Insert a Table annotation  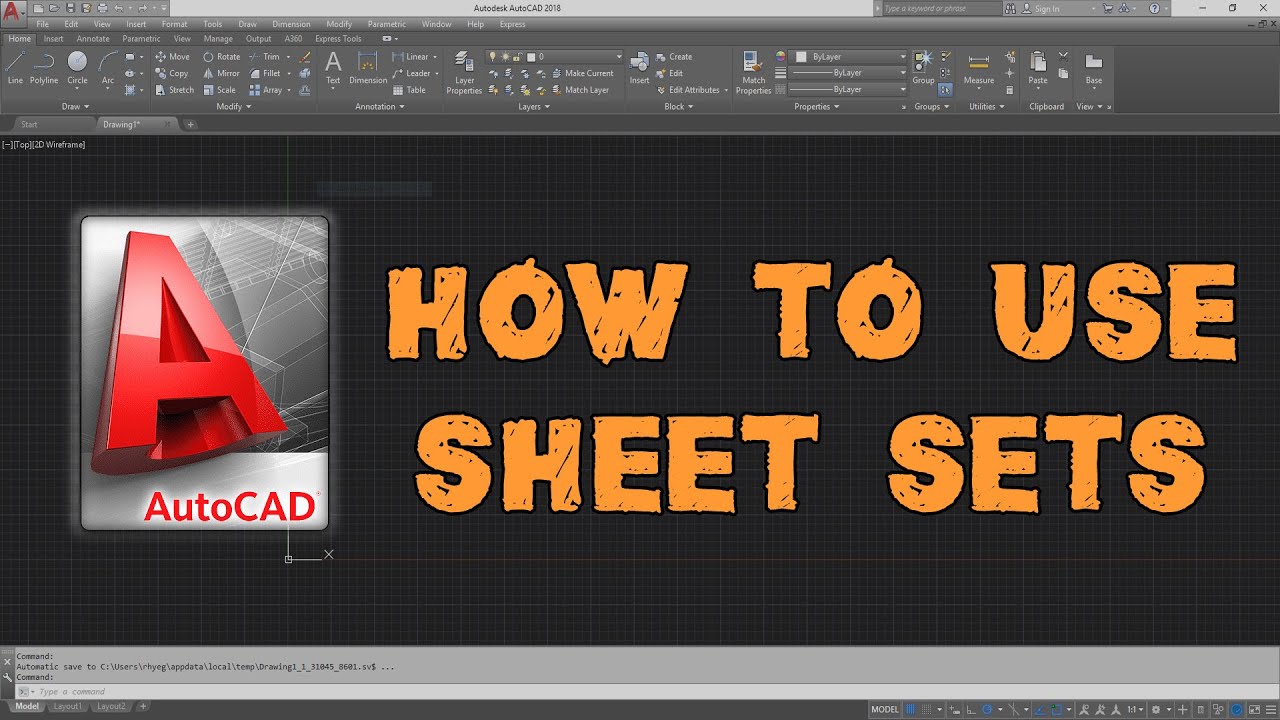409,90
